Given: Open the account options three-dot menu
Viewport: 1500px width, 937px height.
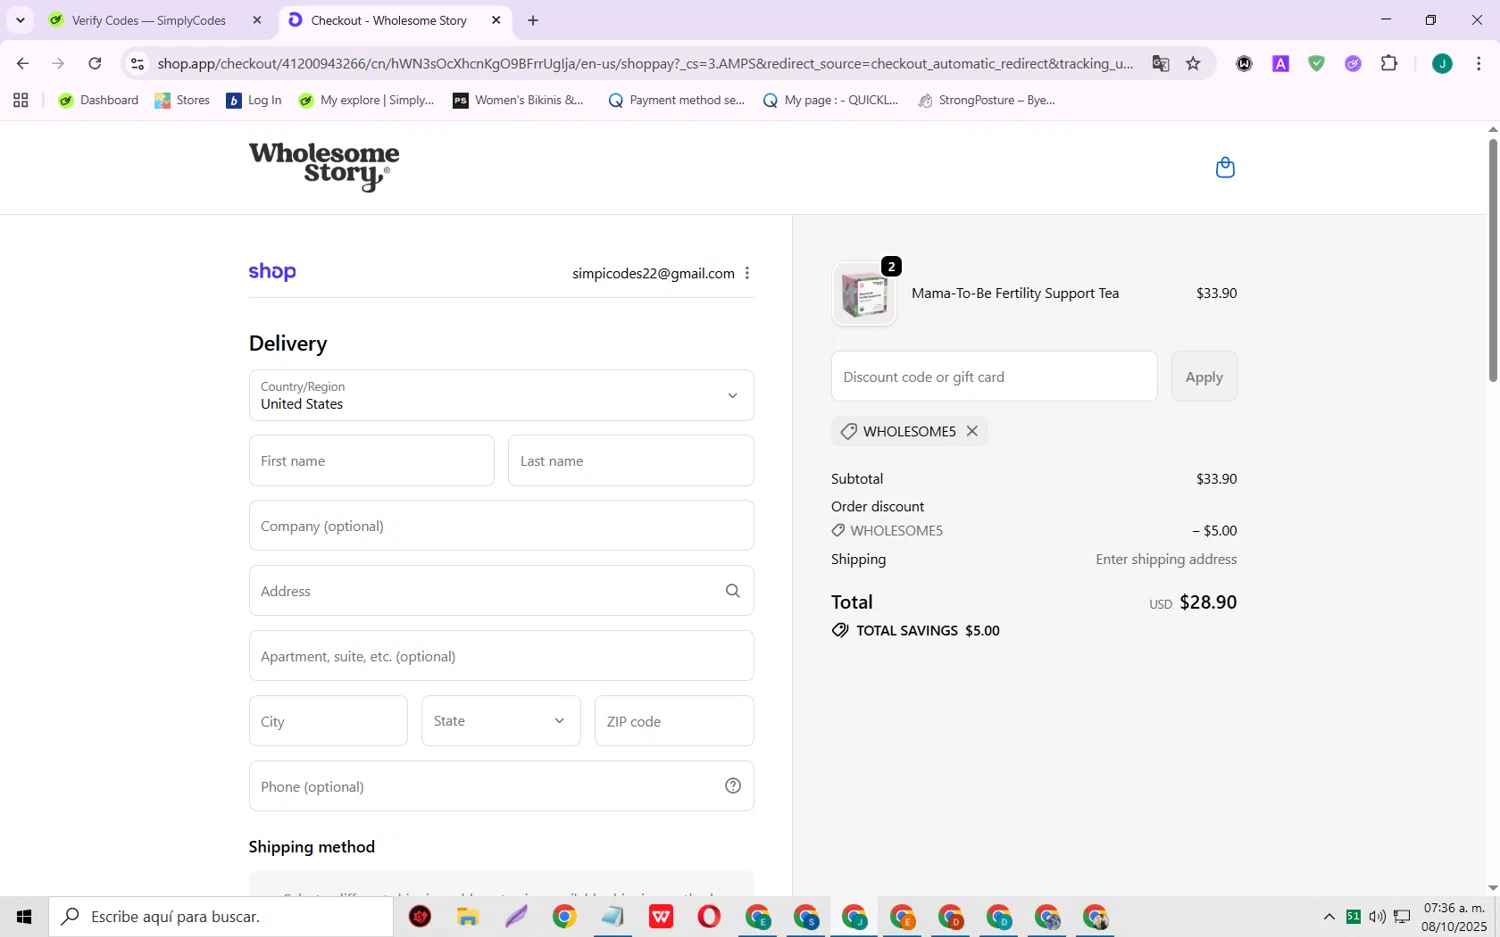Looking at the screenshot, I should point(747,273).
